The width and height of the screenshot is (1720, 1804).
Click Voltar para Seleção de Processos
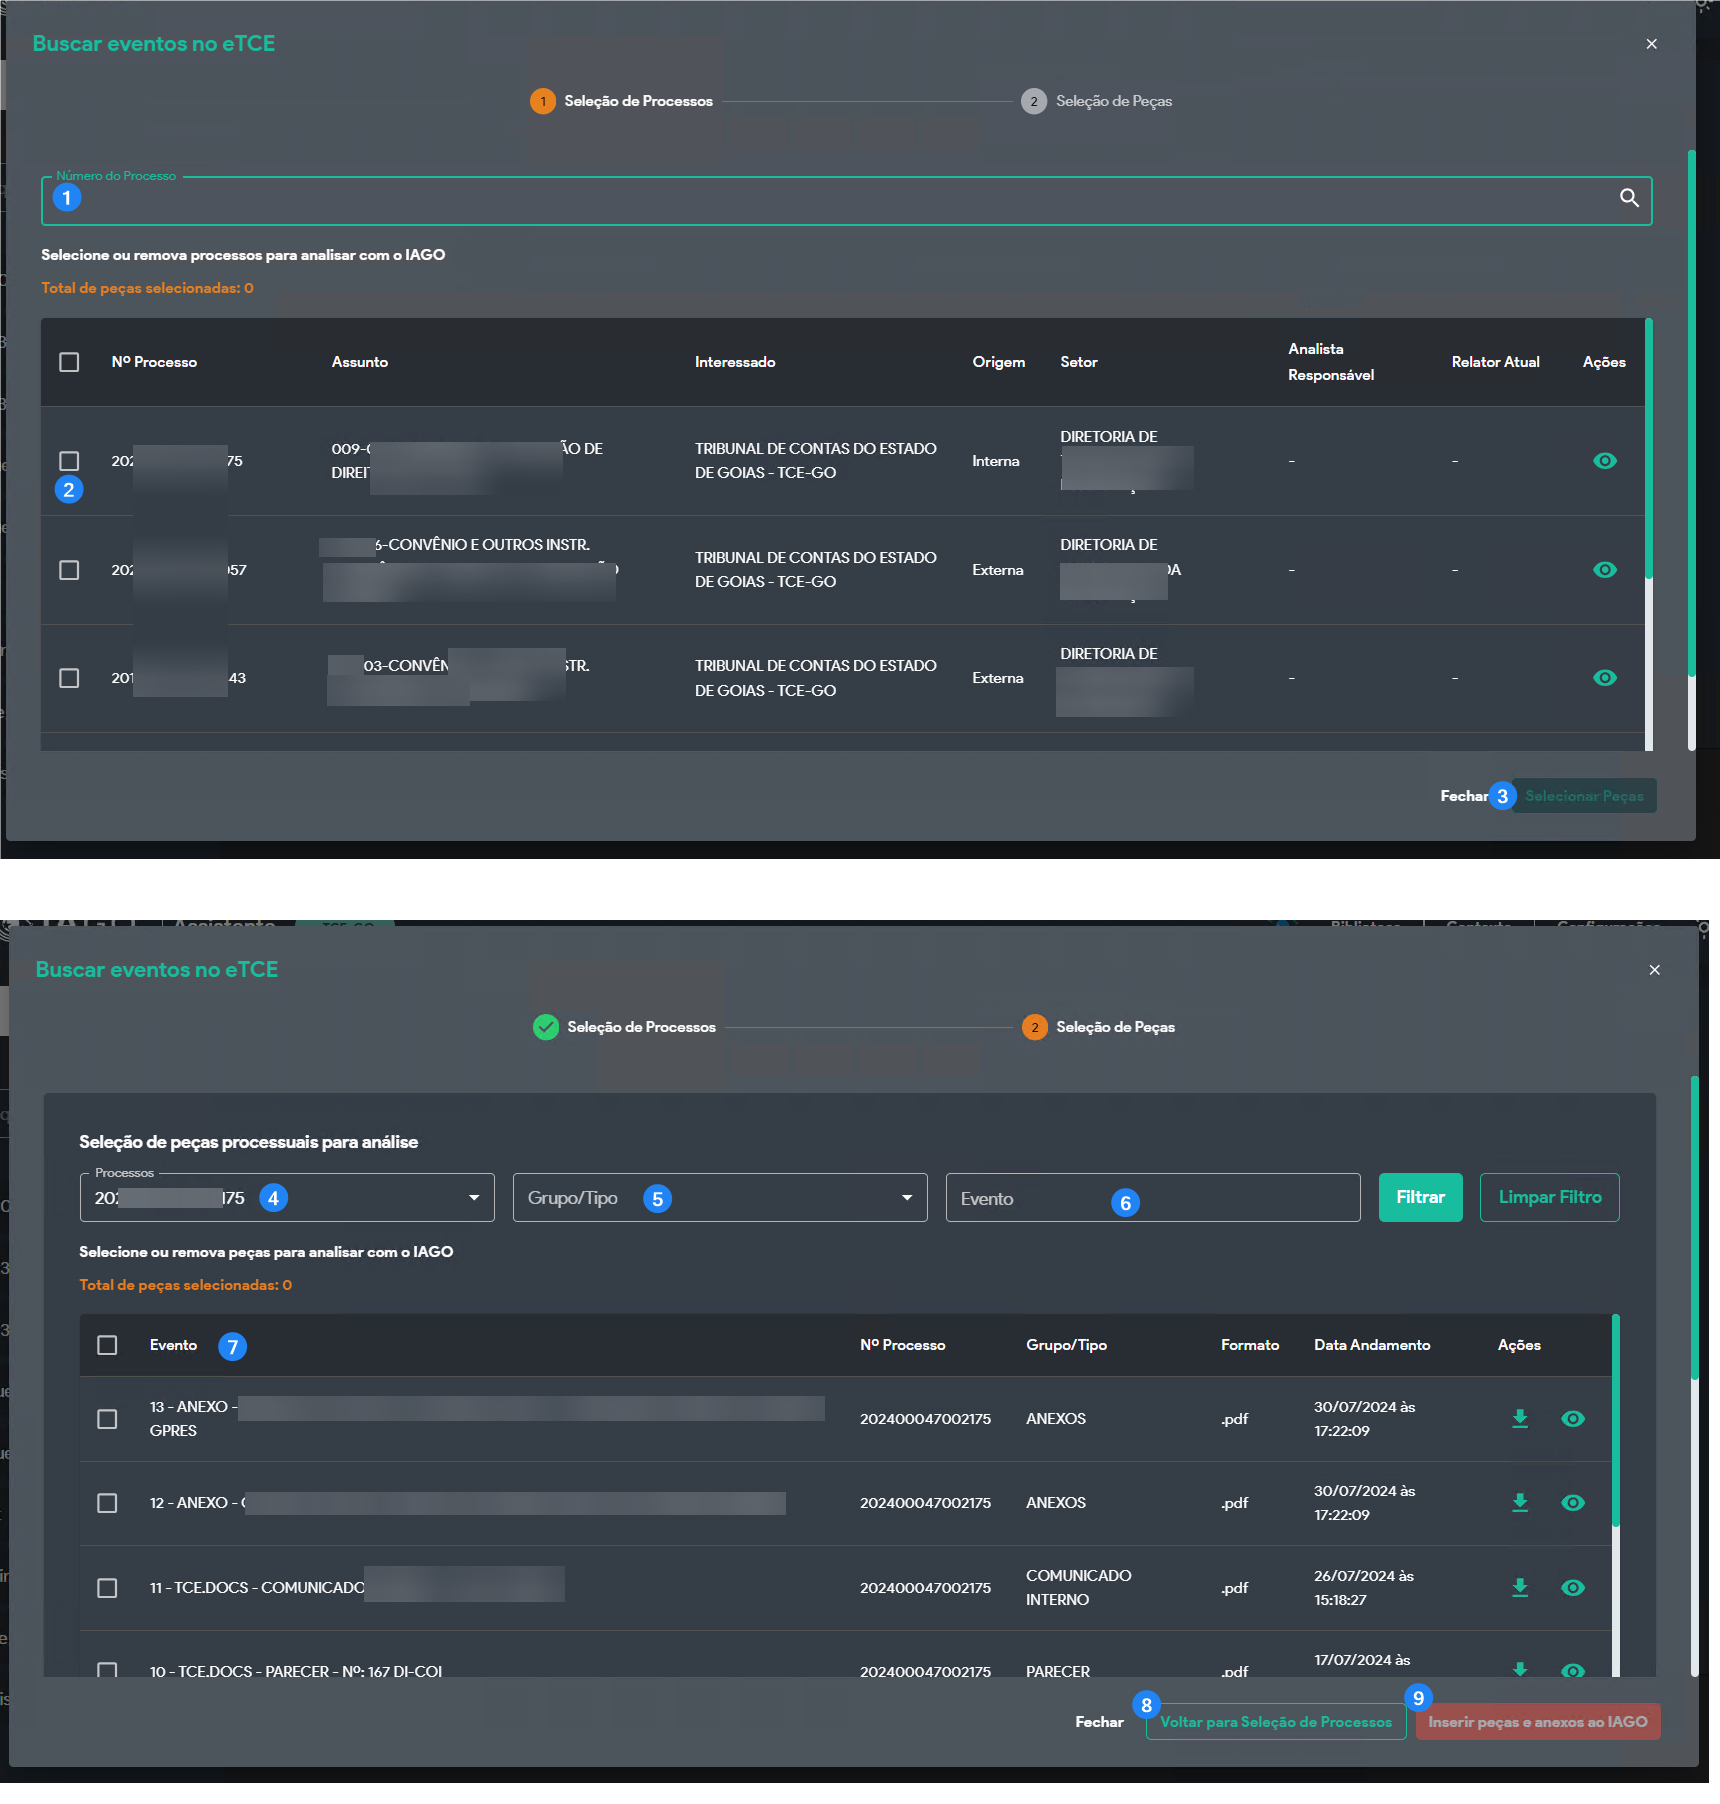click(1275, 1722)
